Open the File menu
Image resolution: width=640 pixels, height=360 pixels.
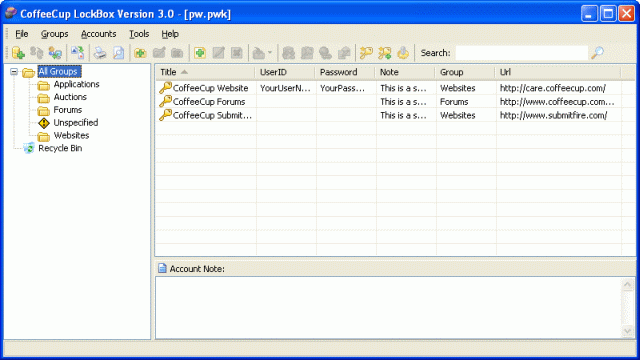point(22,34)
